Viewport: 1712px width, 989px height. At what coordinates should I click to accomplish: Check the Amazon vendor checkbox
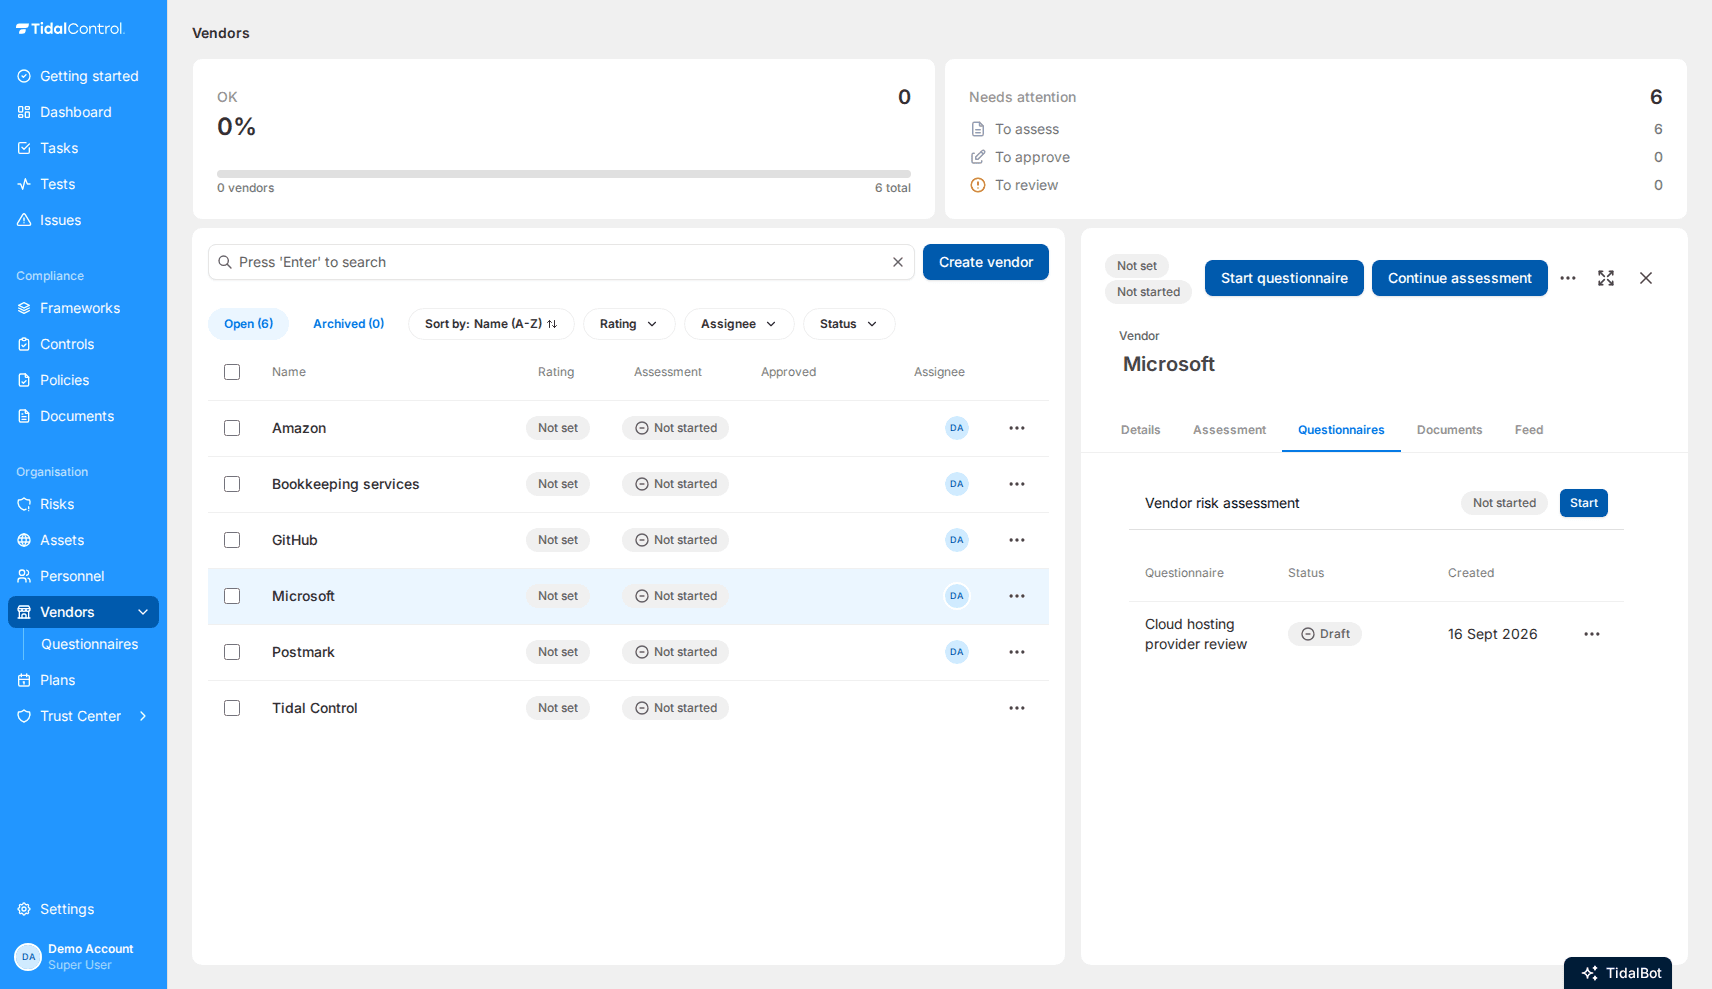[x=232, y=428]
